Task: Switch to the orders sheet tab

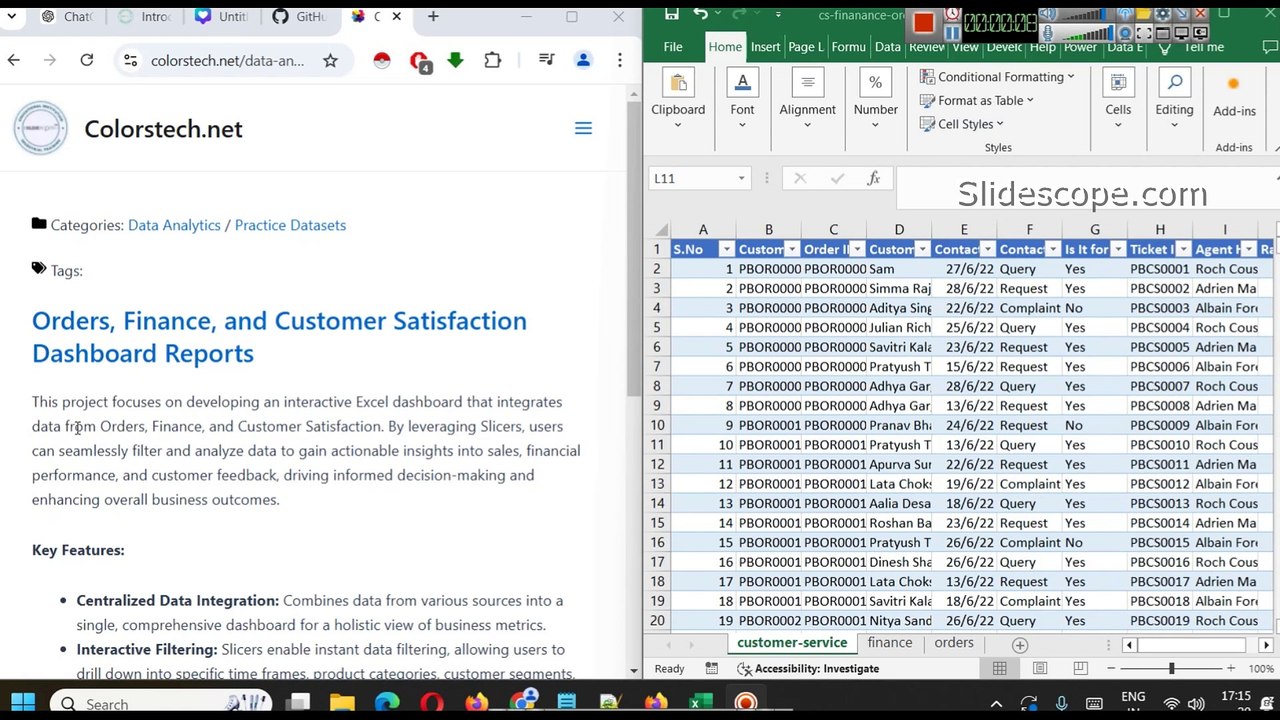Action: (954, 643)
